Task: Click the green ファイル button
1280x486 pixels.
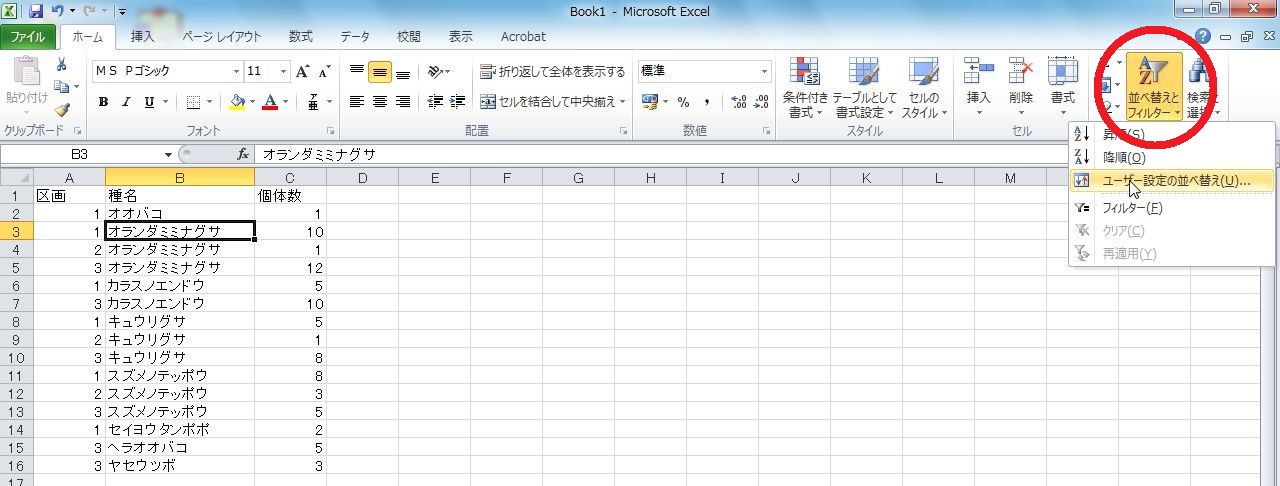Action: [x=27, y=37]
